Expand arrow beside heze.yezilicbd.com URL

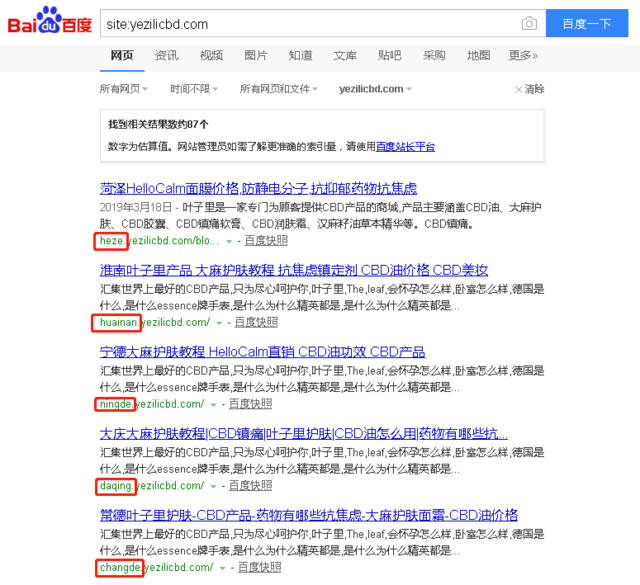229,242
